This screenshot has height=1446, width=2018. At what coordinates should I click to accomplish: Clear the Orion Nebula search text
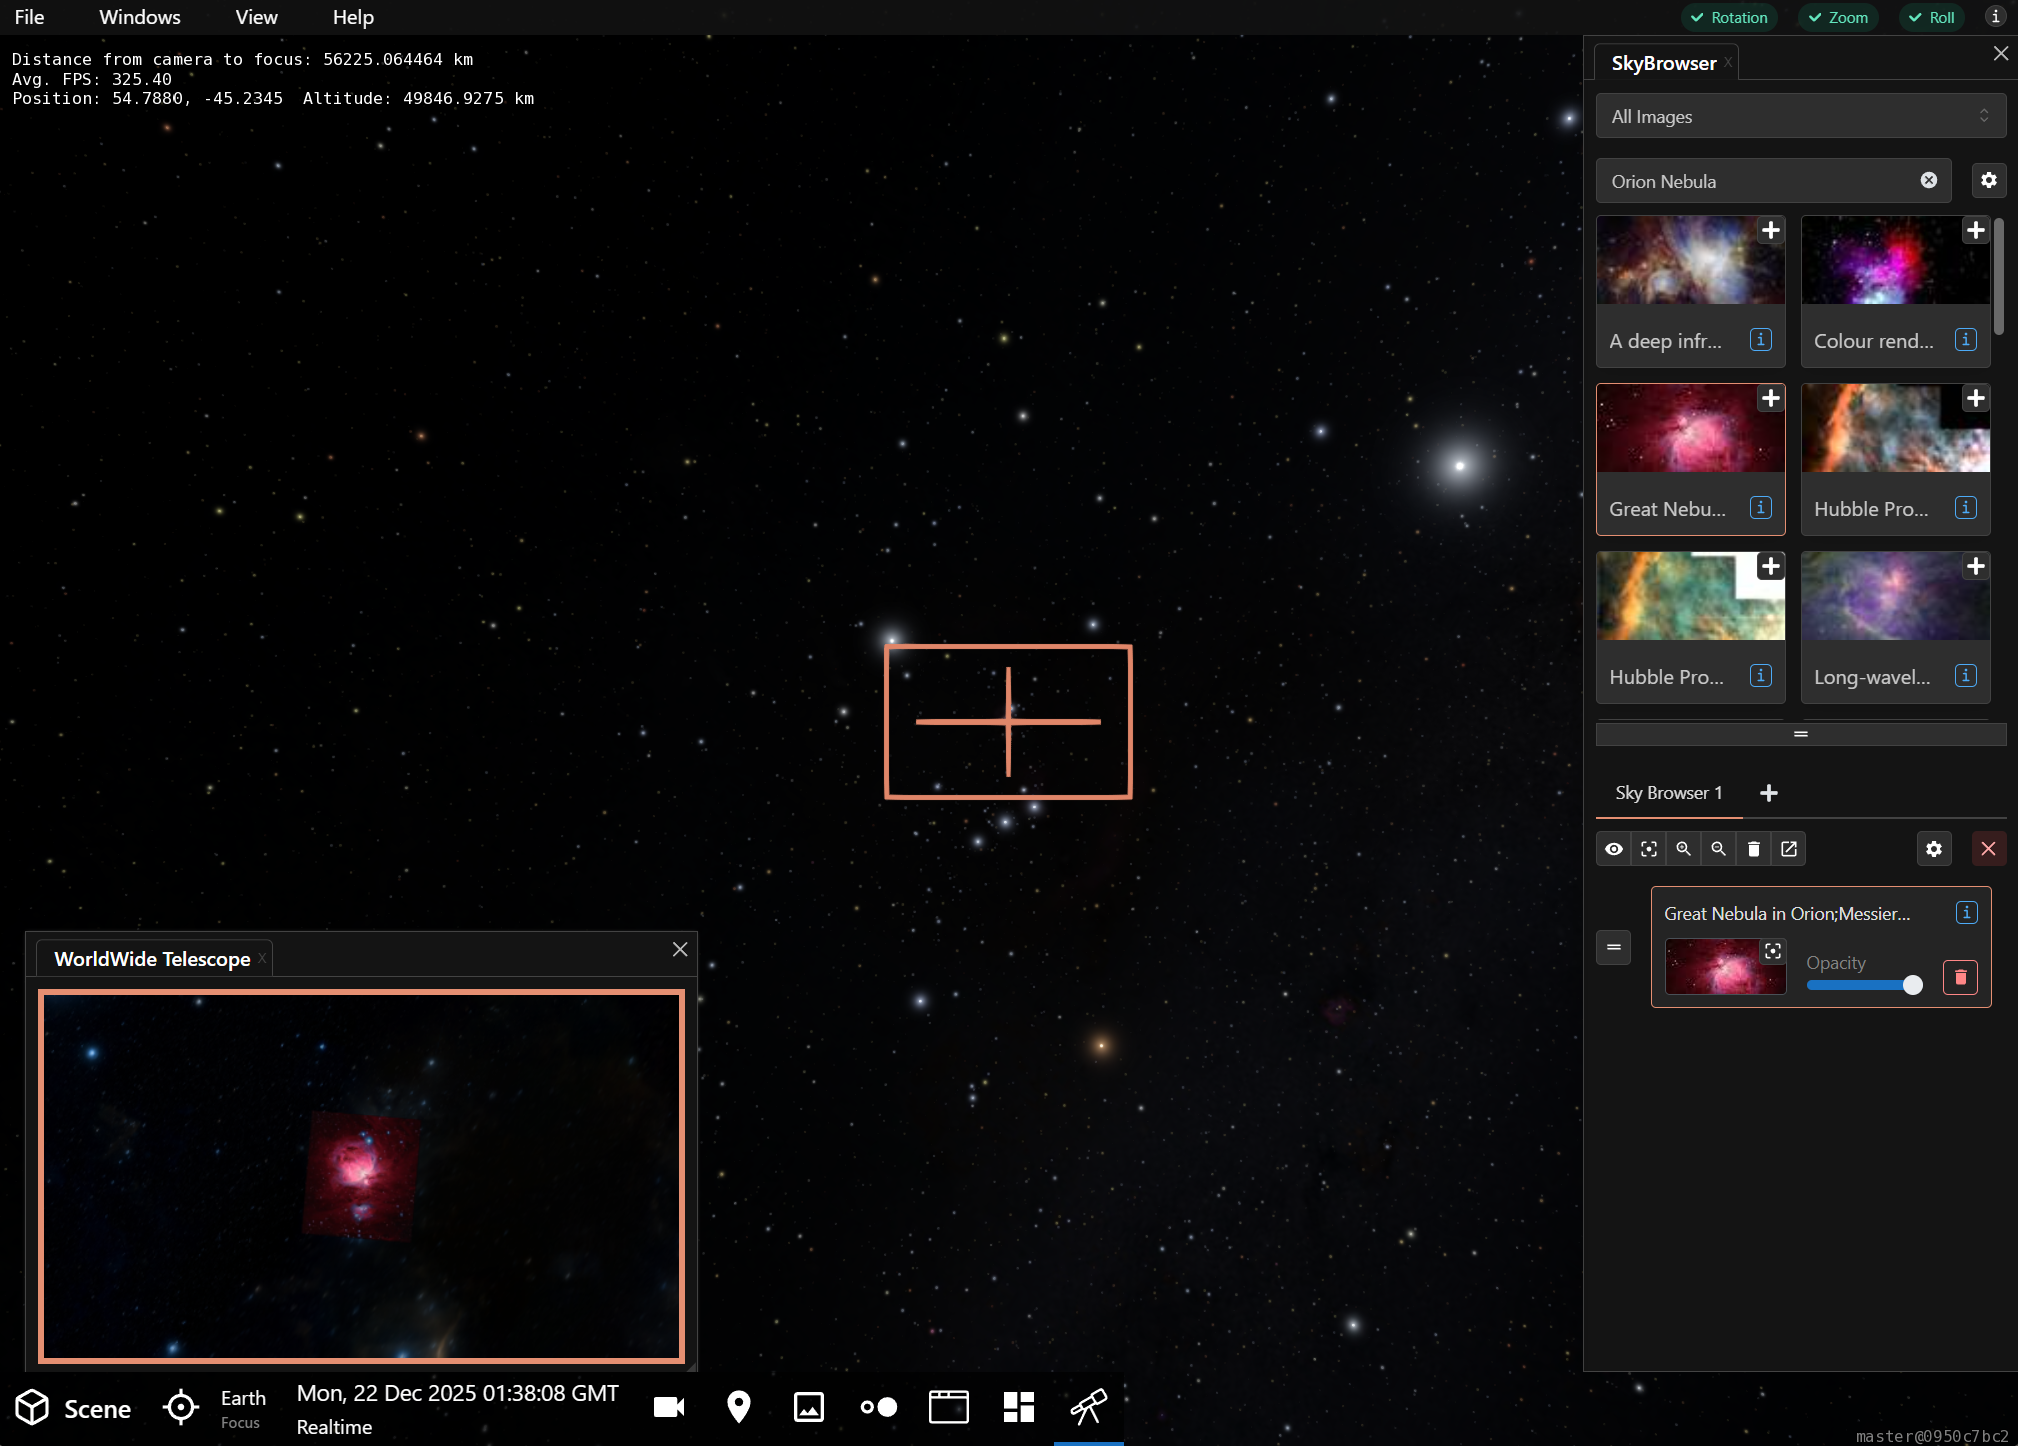click(1929, 180)
